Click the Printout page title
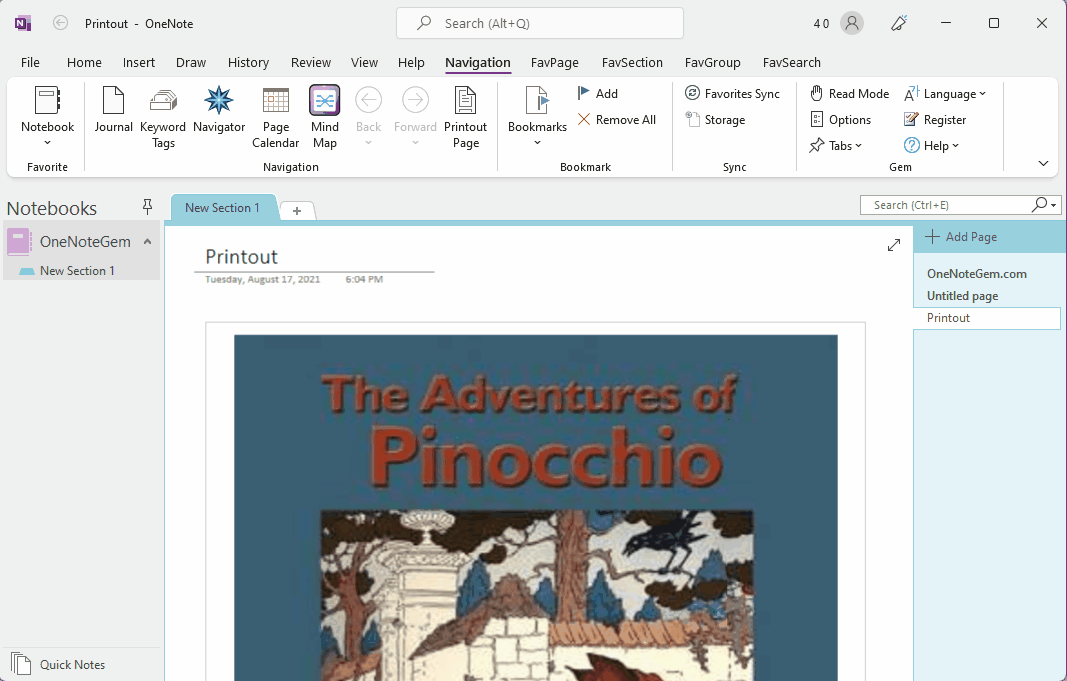This screenshot has height=681, width=1067. pyautogui.click(x=242, y=256)
